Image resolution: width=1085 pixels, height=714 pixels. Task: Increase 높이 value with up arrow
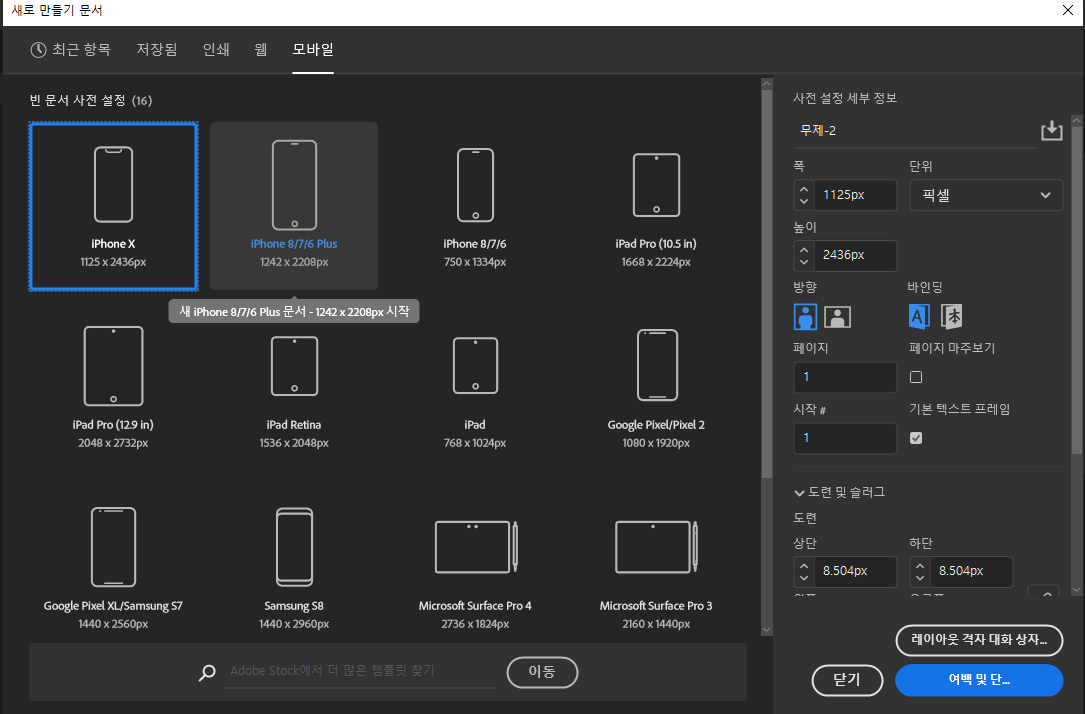click(x=804, y=248)
